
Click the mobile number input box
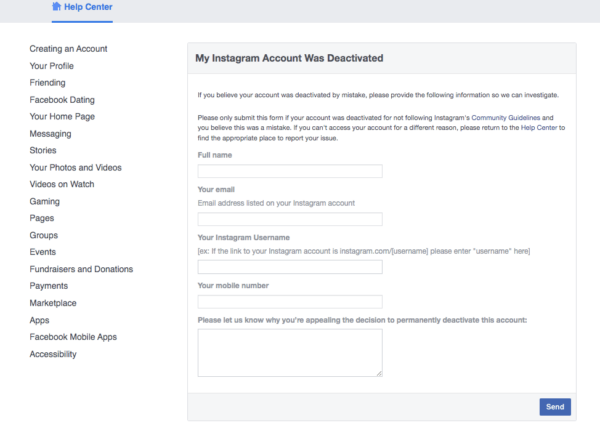pyautogui.click(x=290, y=302)
